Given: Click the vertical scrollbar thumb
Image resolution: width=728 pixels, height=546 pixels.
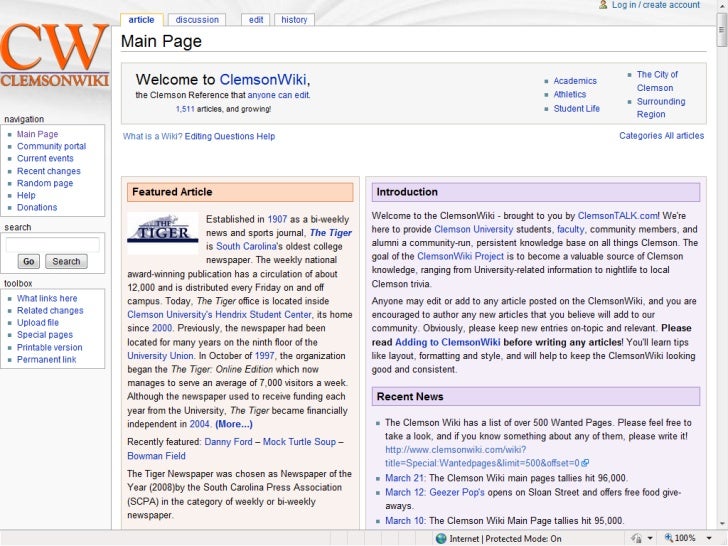Looking at the screenshot, I should tap(721, 31).
